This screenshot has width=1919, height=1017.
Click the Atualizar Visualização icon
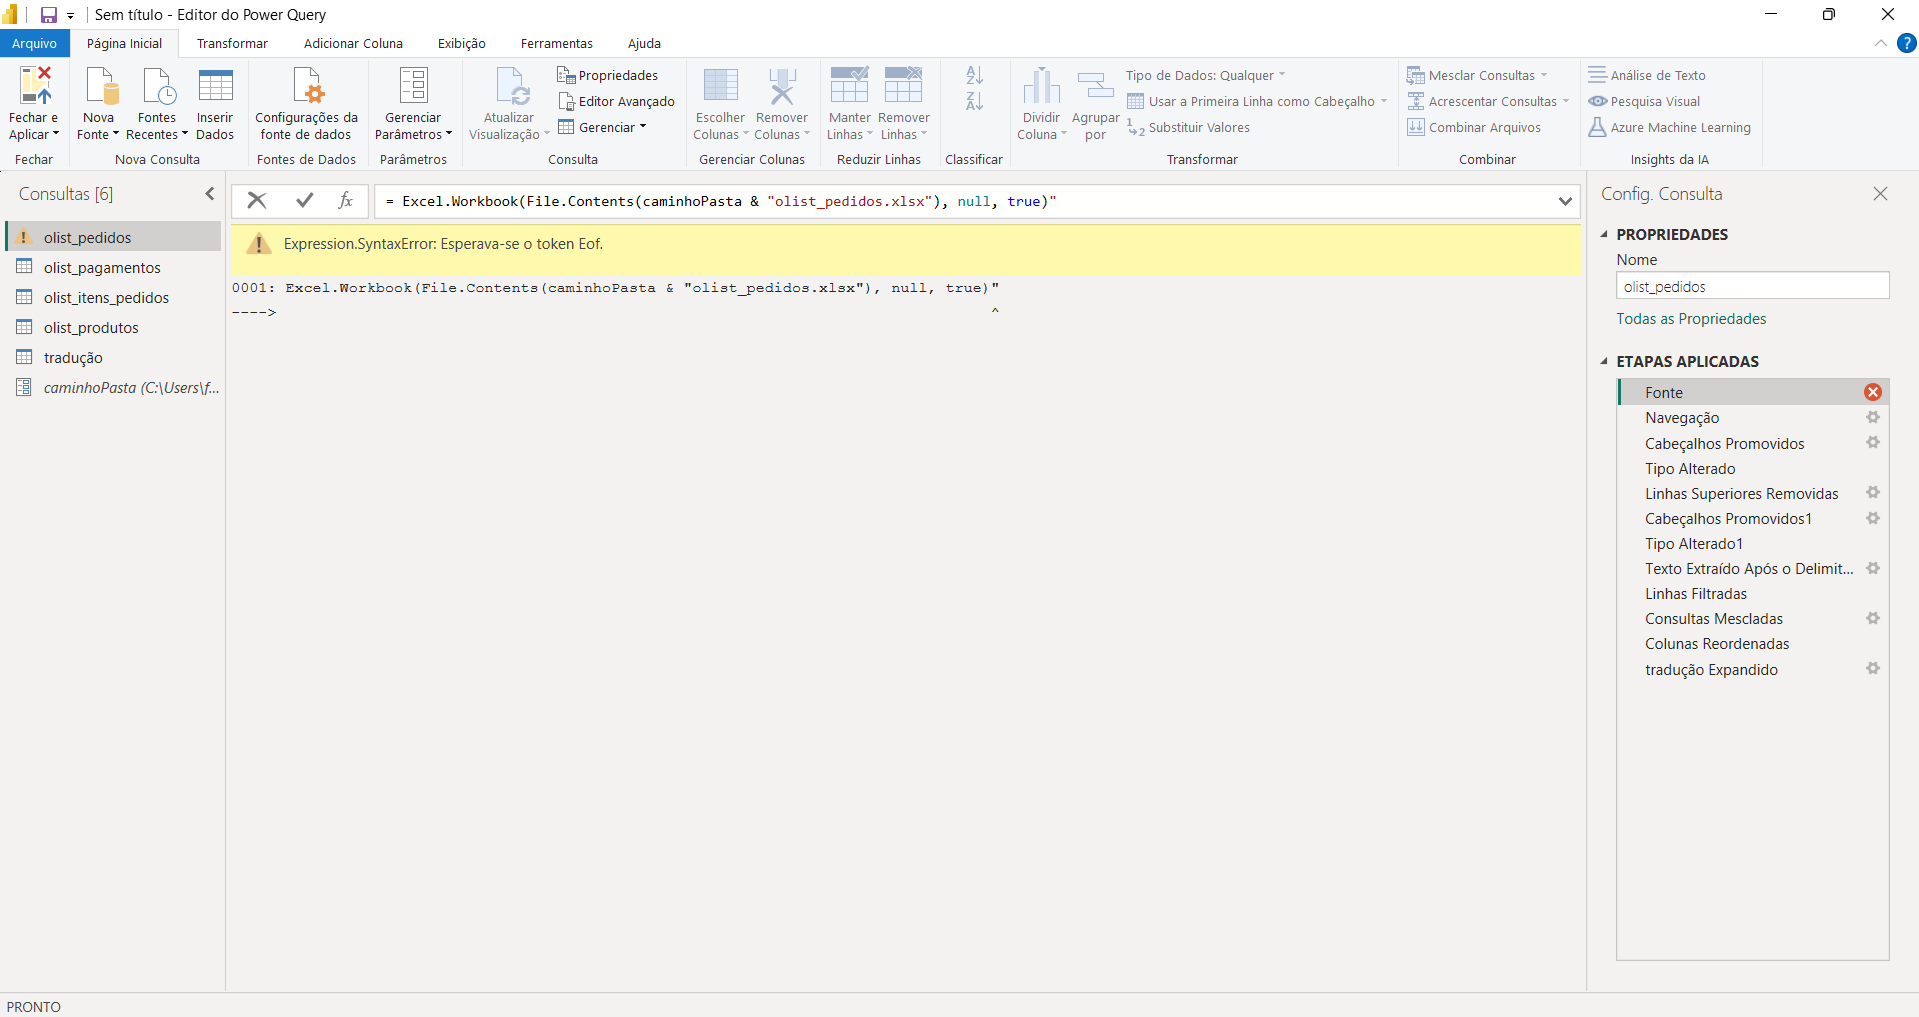pyautogui.click(x=511, y=87)
